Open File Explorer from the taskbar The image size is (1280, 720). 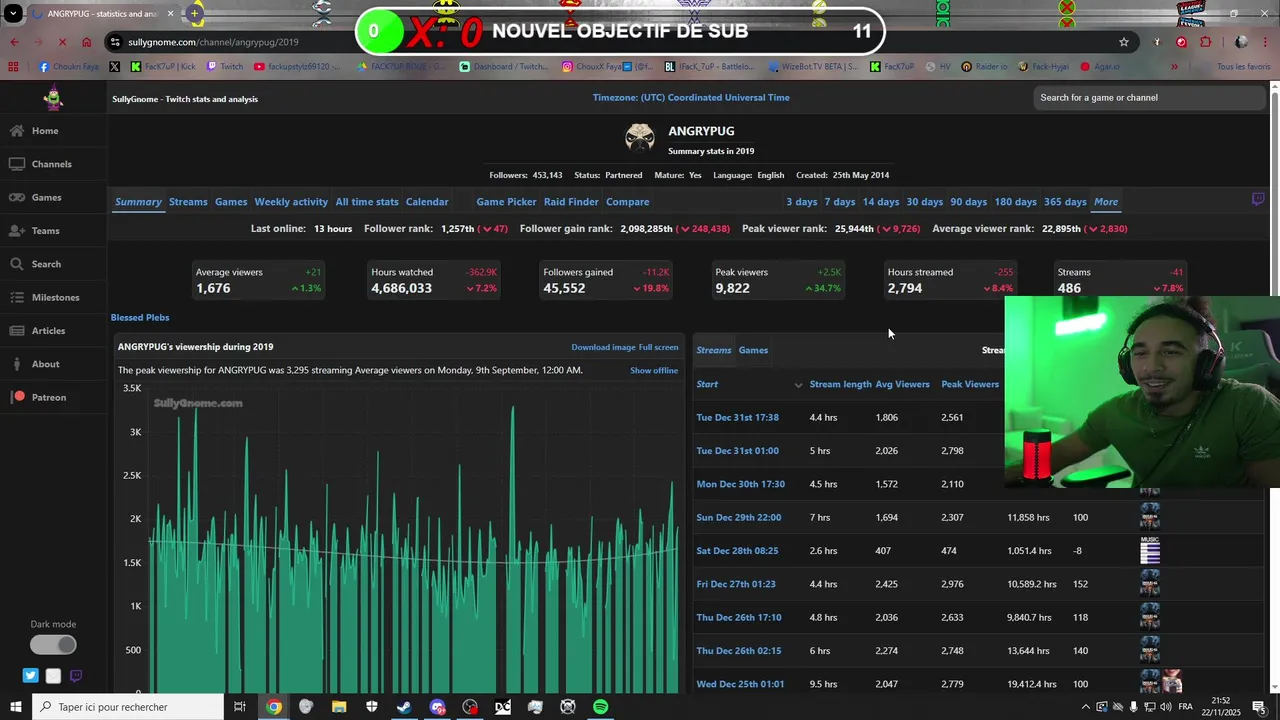click(x=339, y=707)
